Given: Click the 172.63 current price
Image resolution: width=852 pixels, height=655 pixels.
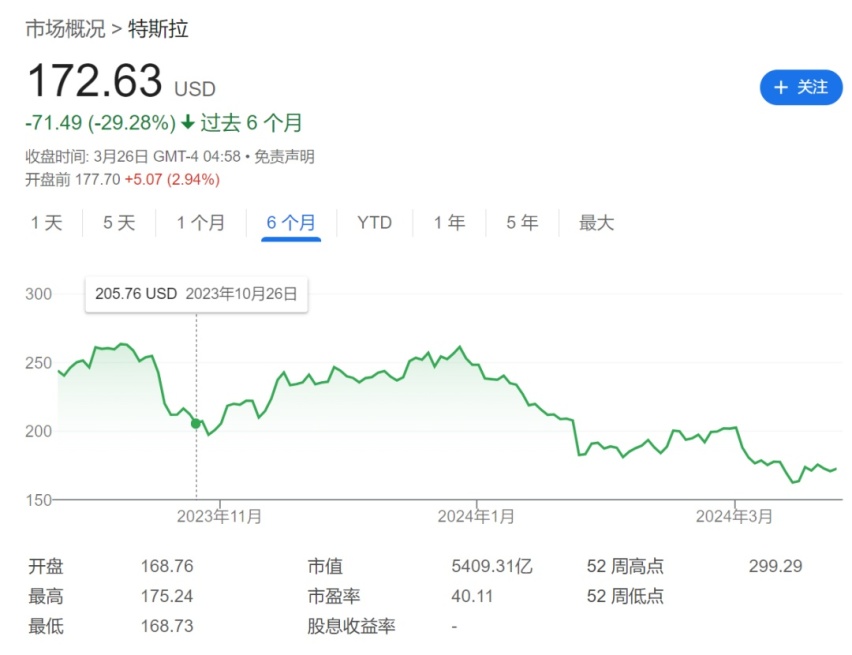Looking at the screenshot, I should pyautogui.click(x=95, y=80).
